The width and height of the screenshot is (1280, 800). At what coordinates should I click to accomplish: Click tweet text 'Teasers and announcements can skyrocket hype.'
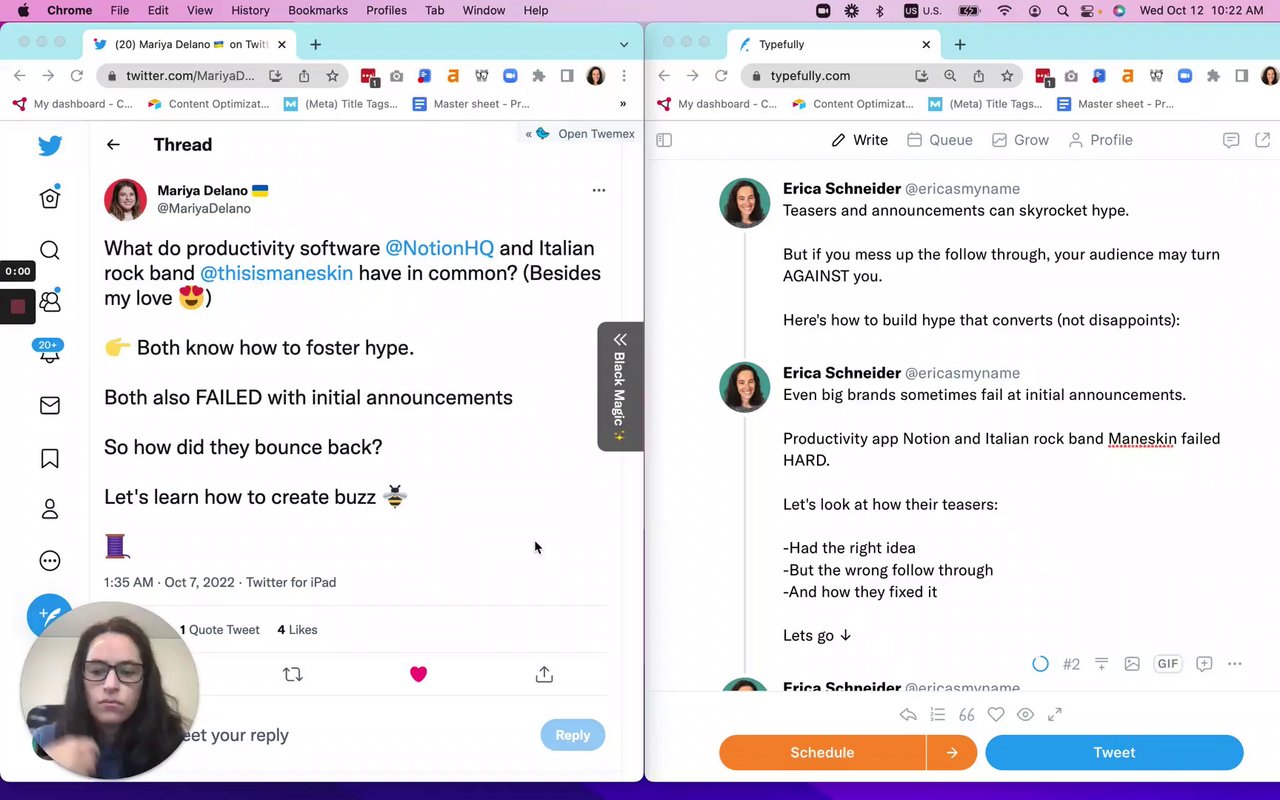[956, 211]
